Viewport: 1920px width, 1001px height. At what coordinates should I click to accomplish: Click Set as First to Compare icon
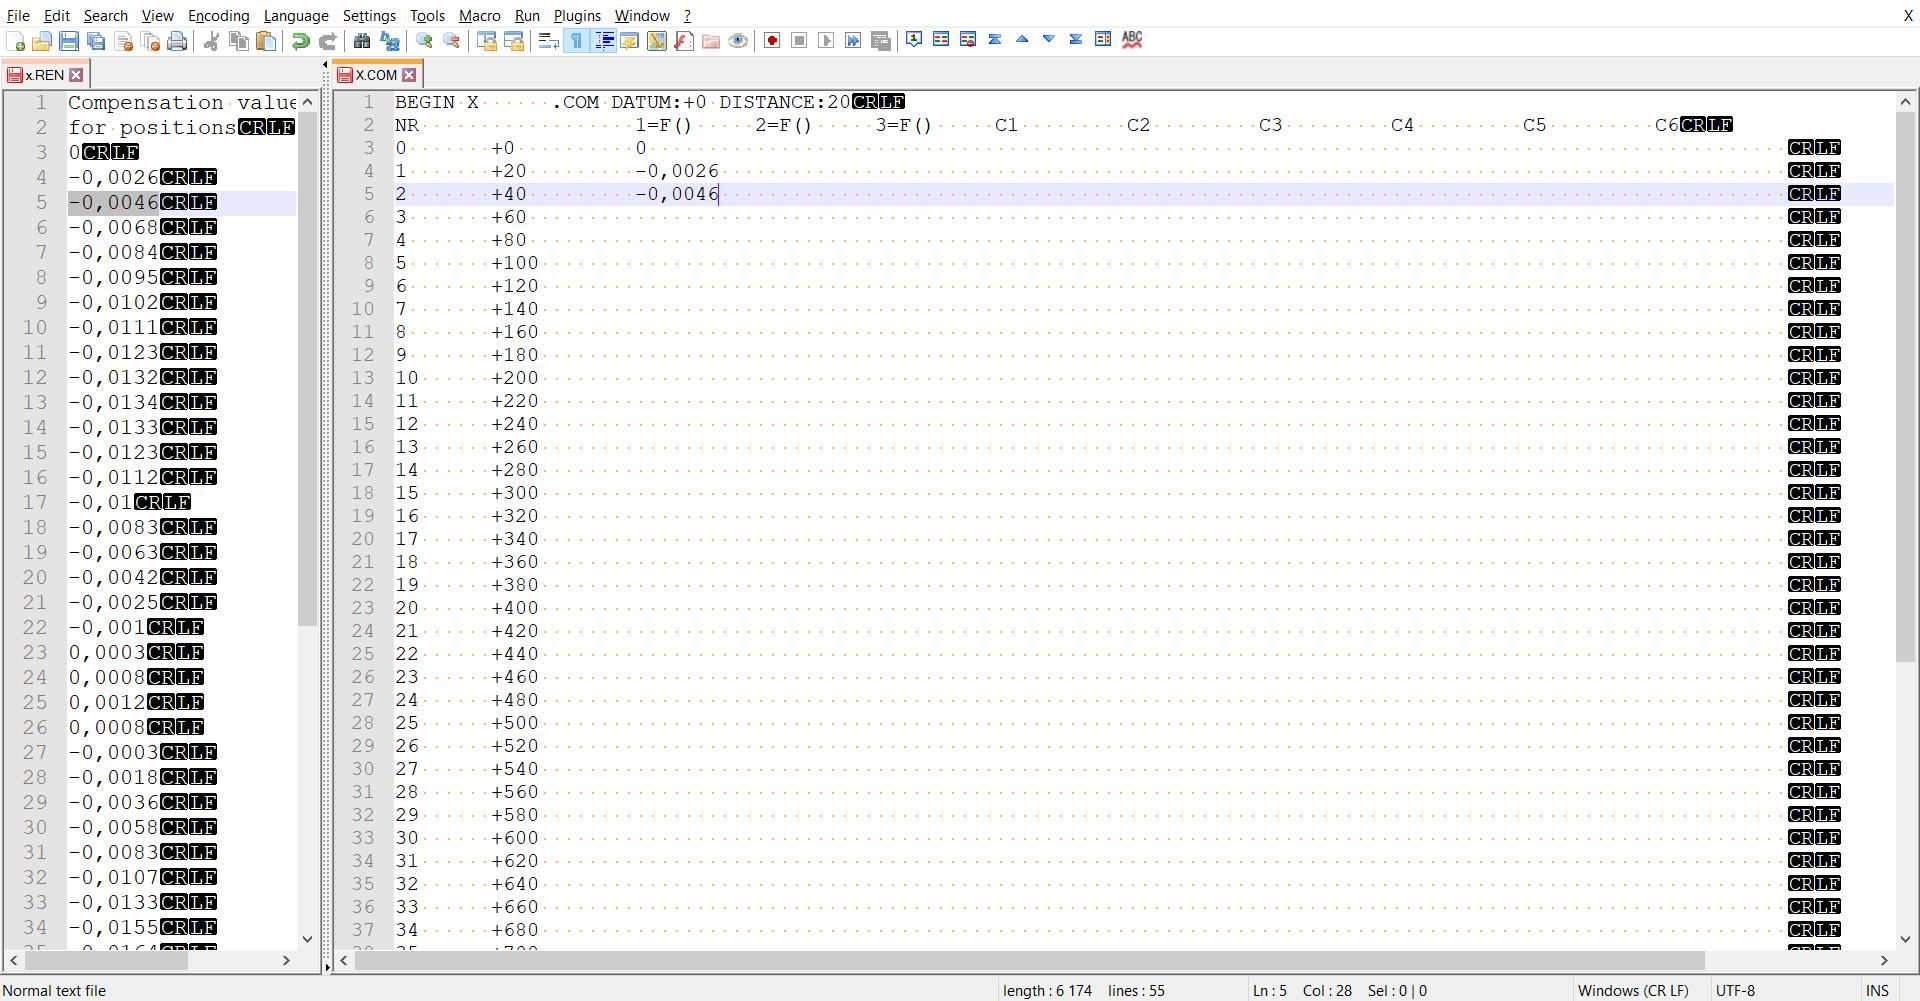914,40
